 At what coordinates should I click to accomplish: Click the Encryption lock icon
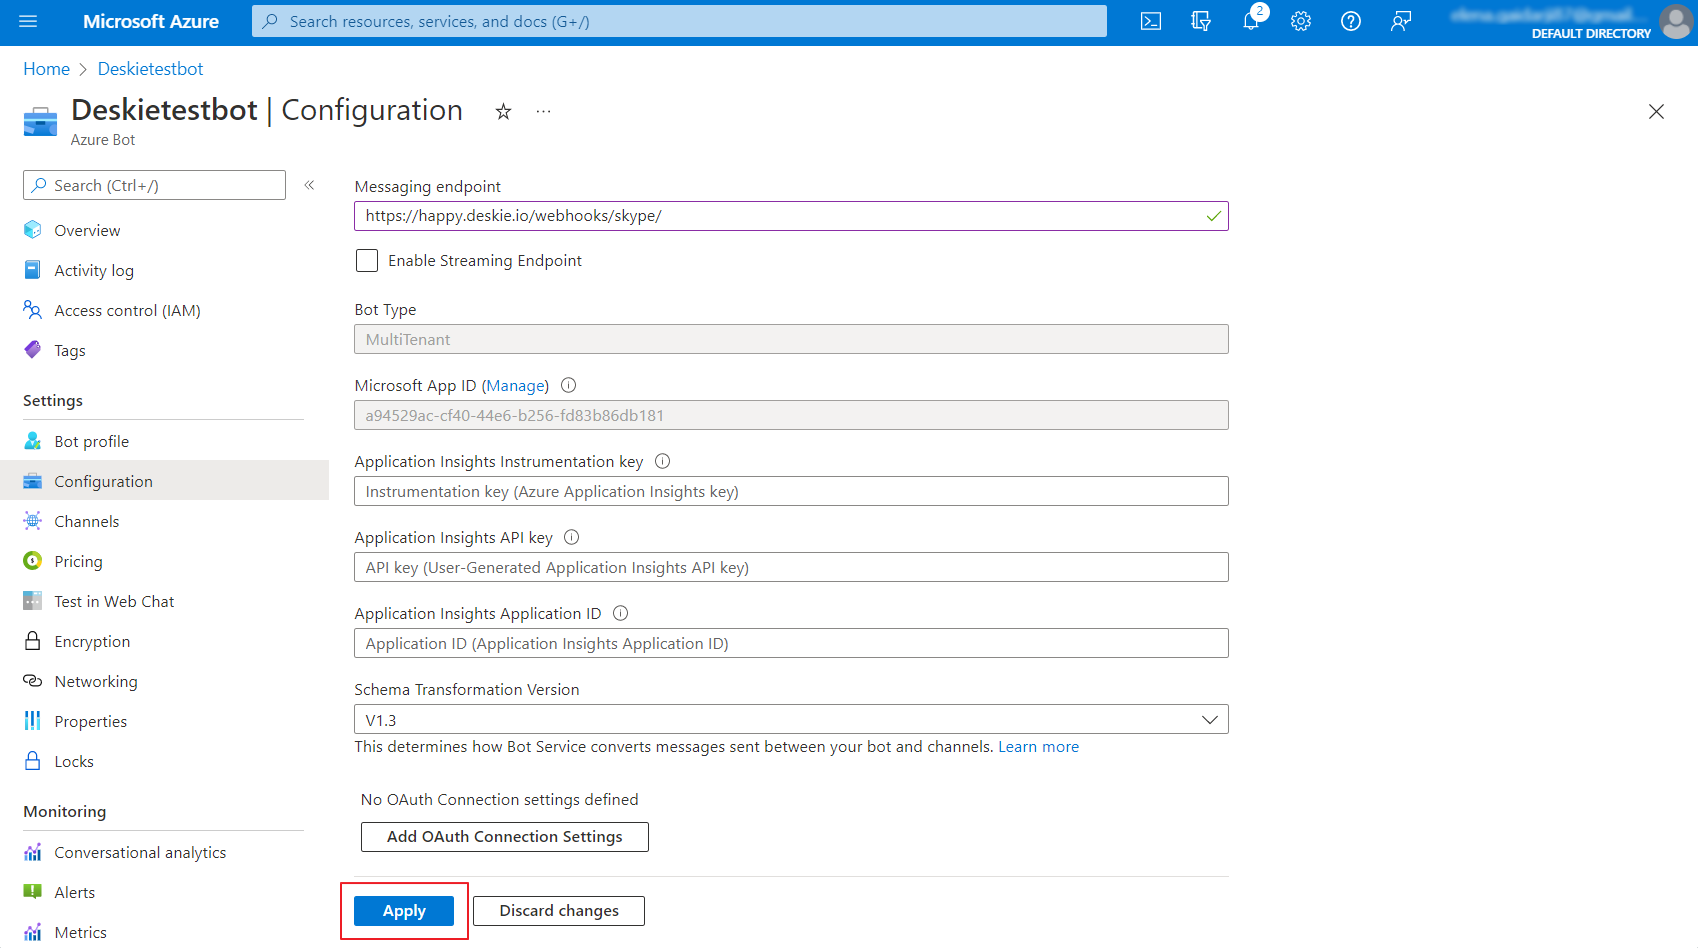[x=33, y=641]
